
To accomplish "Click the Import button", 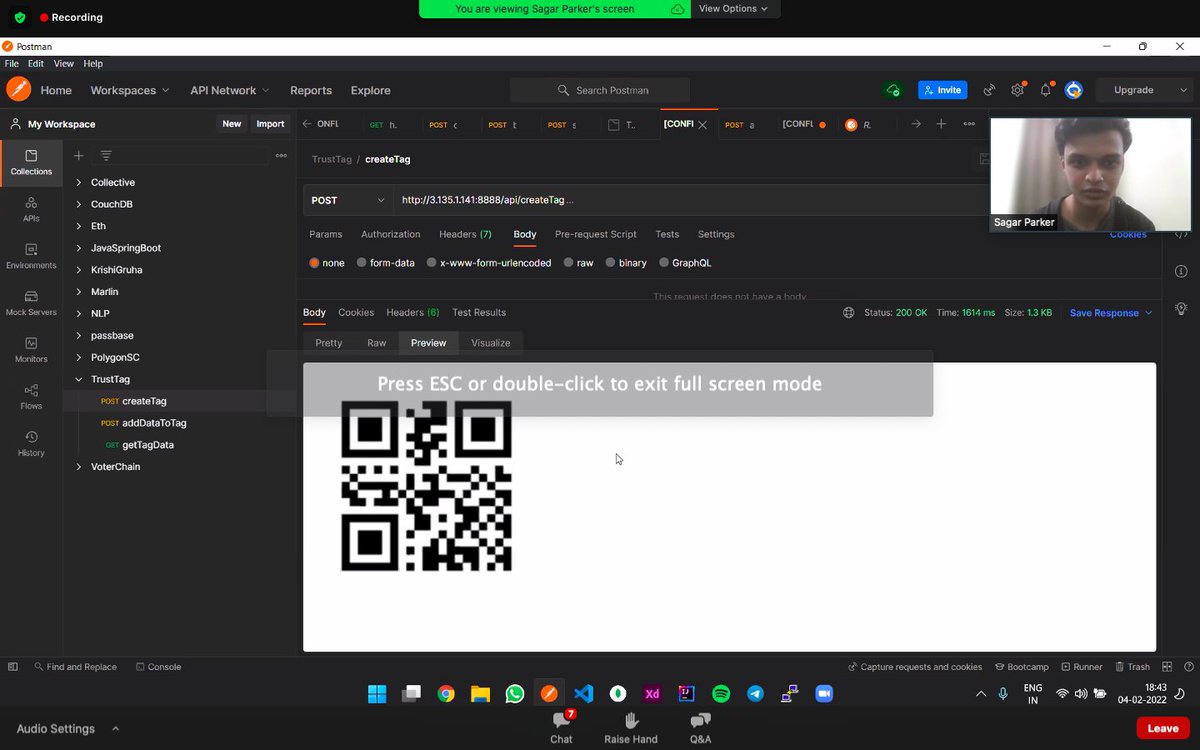I will point(270,124).
